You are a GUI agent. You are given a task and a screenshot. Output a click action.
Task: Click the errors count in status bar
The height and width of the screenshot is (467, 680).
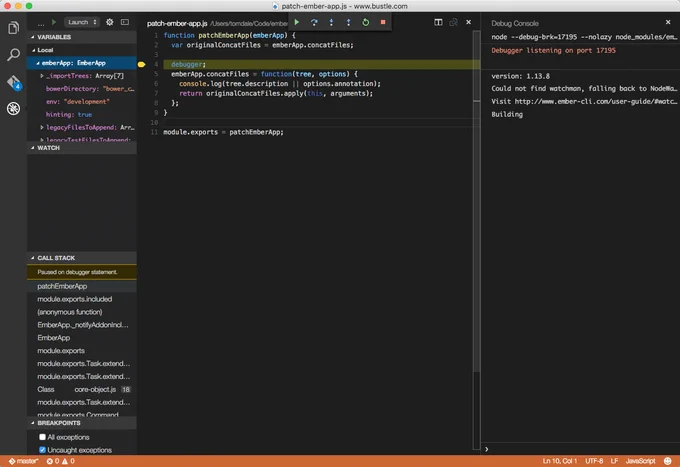[53, 461]
